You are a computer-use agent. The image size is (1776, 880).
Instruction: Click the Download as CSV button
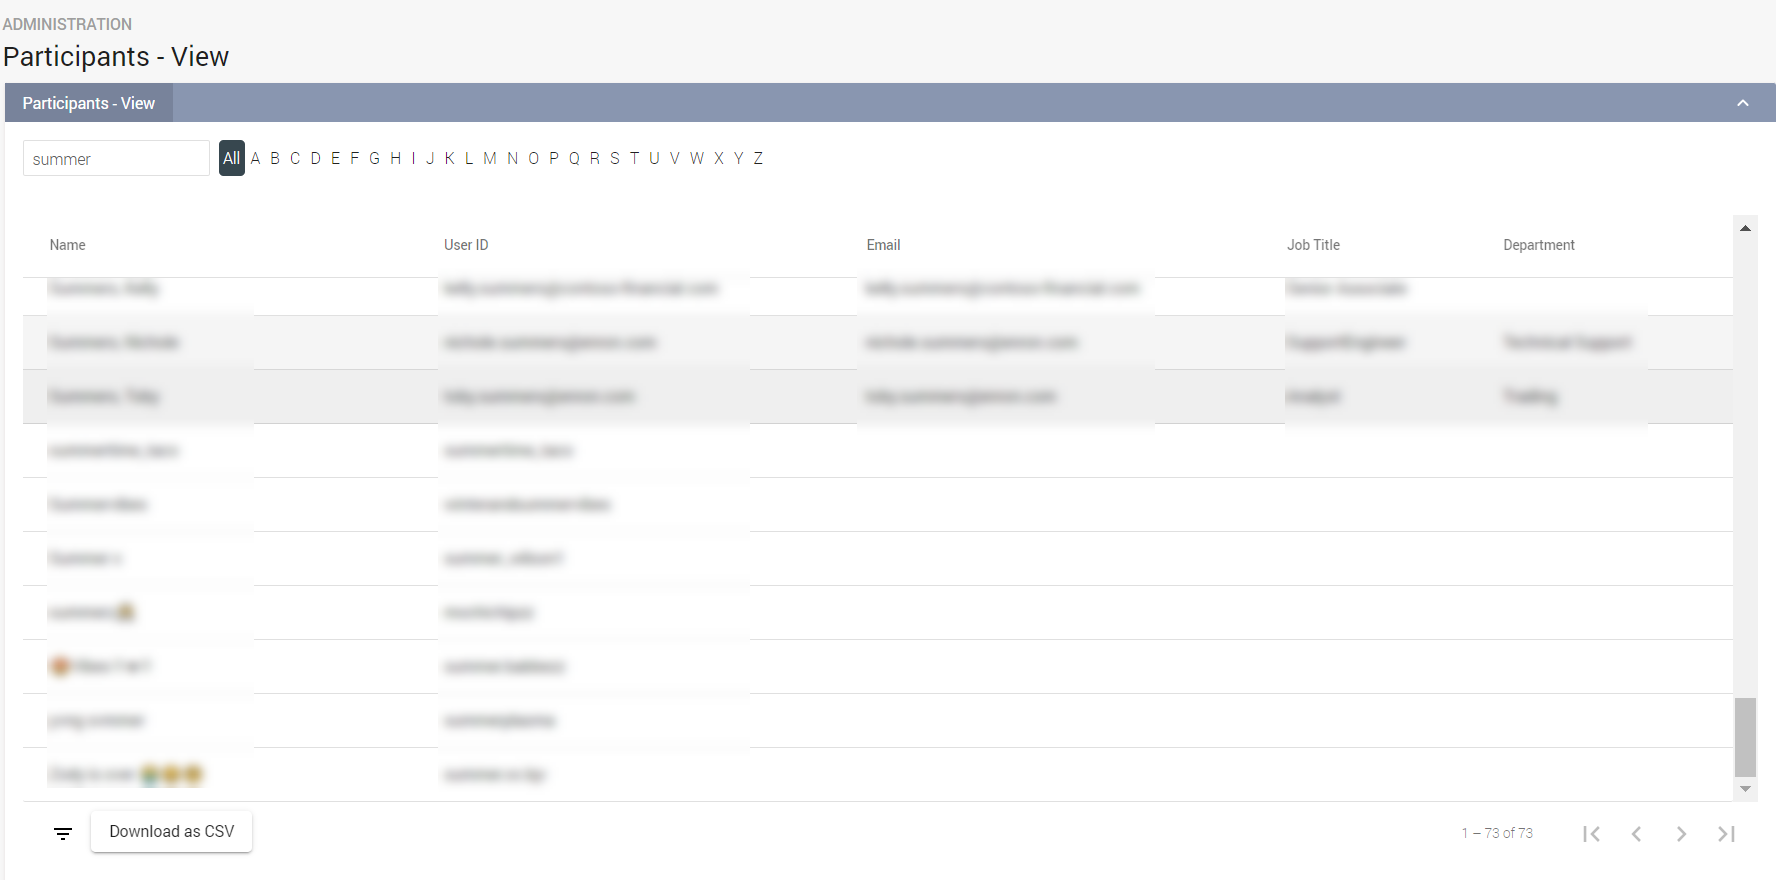[x=171, y=831]
